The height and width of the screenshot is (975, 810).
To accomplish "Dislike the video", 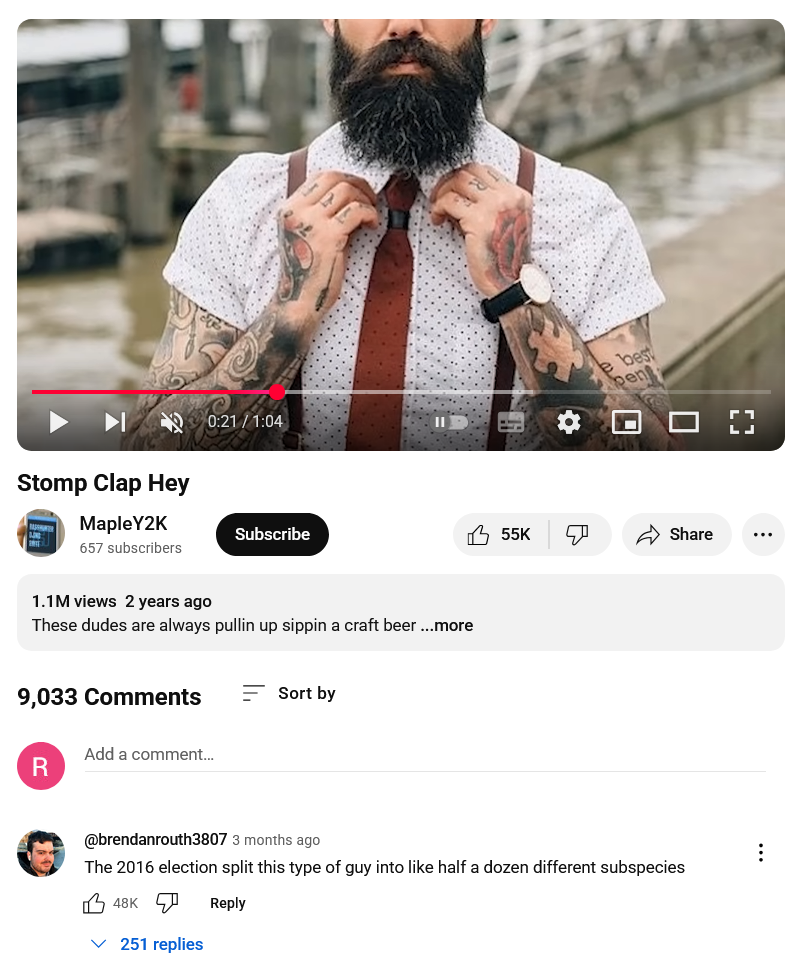I will 579,535.
